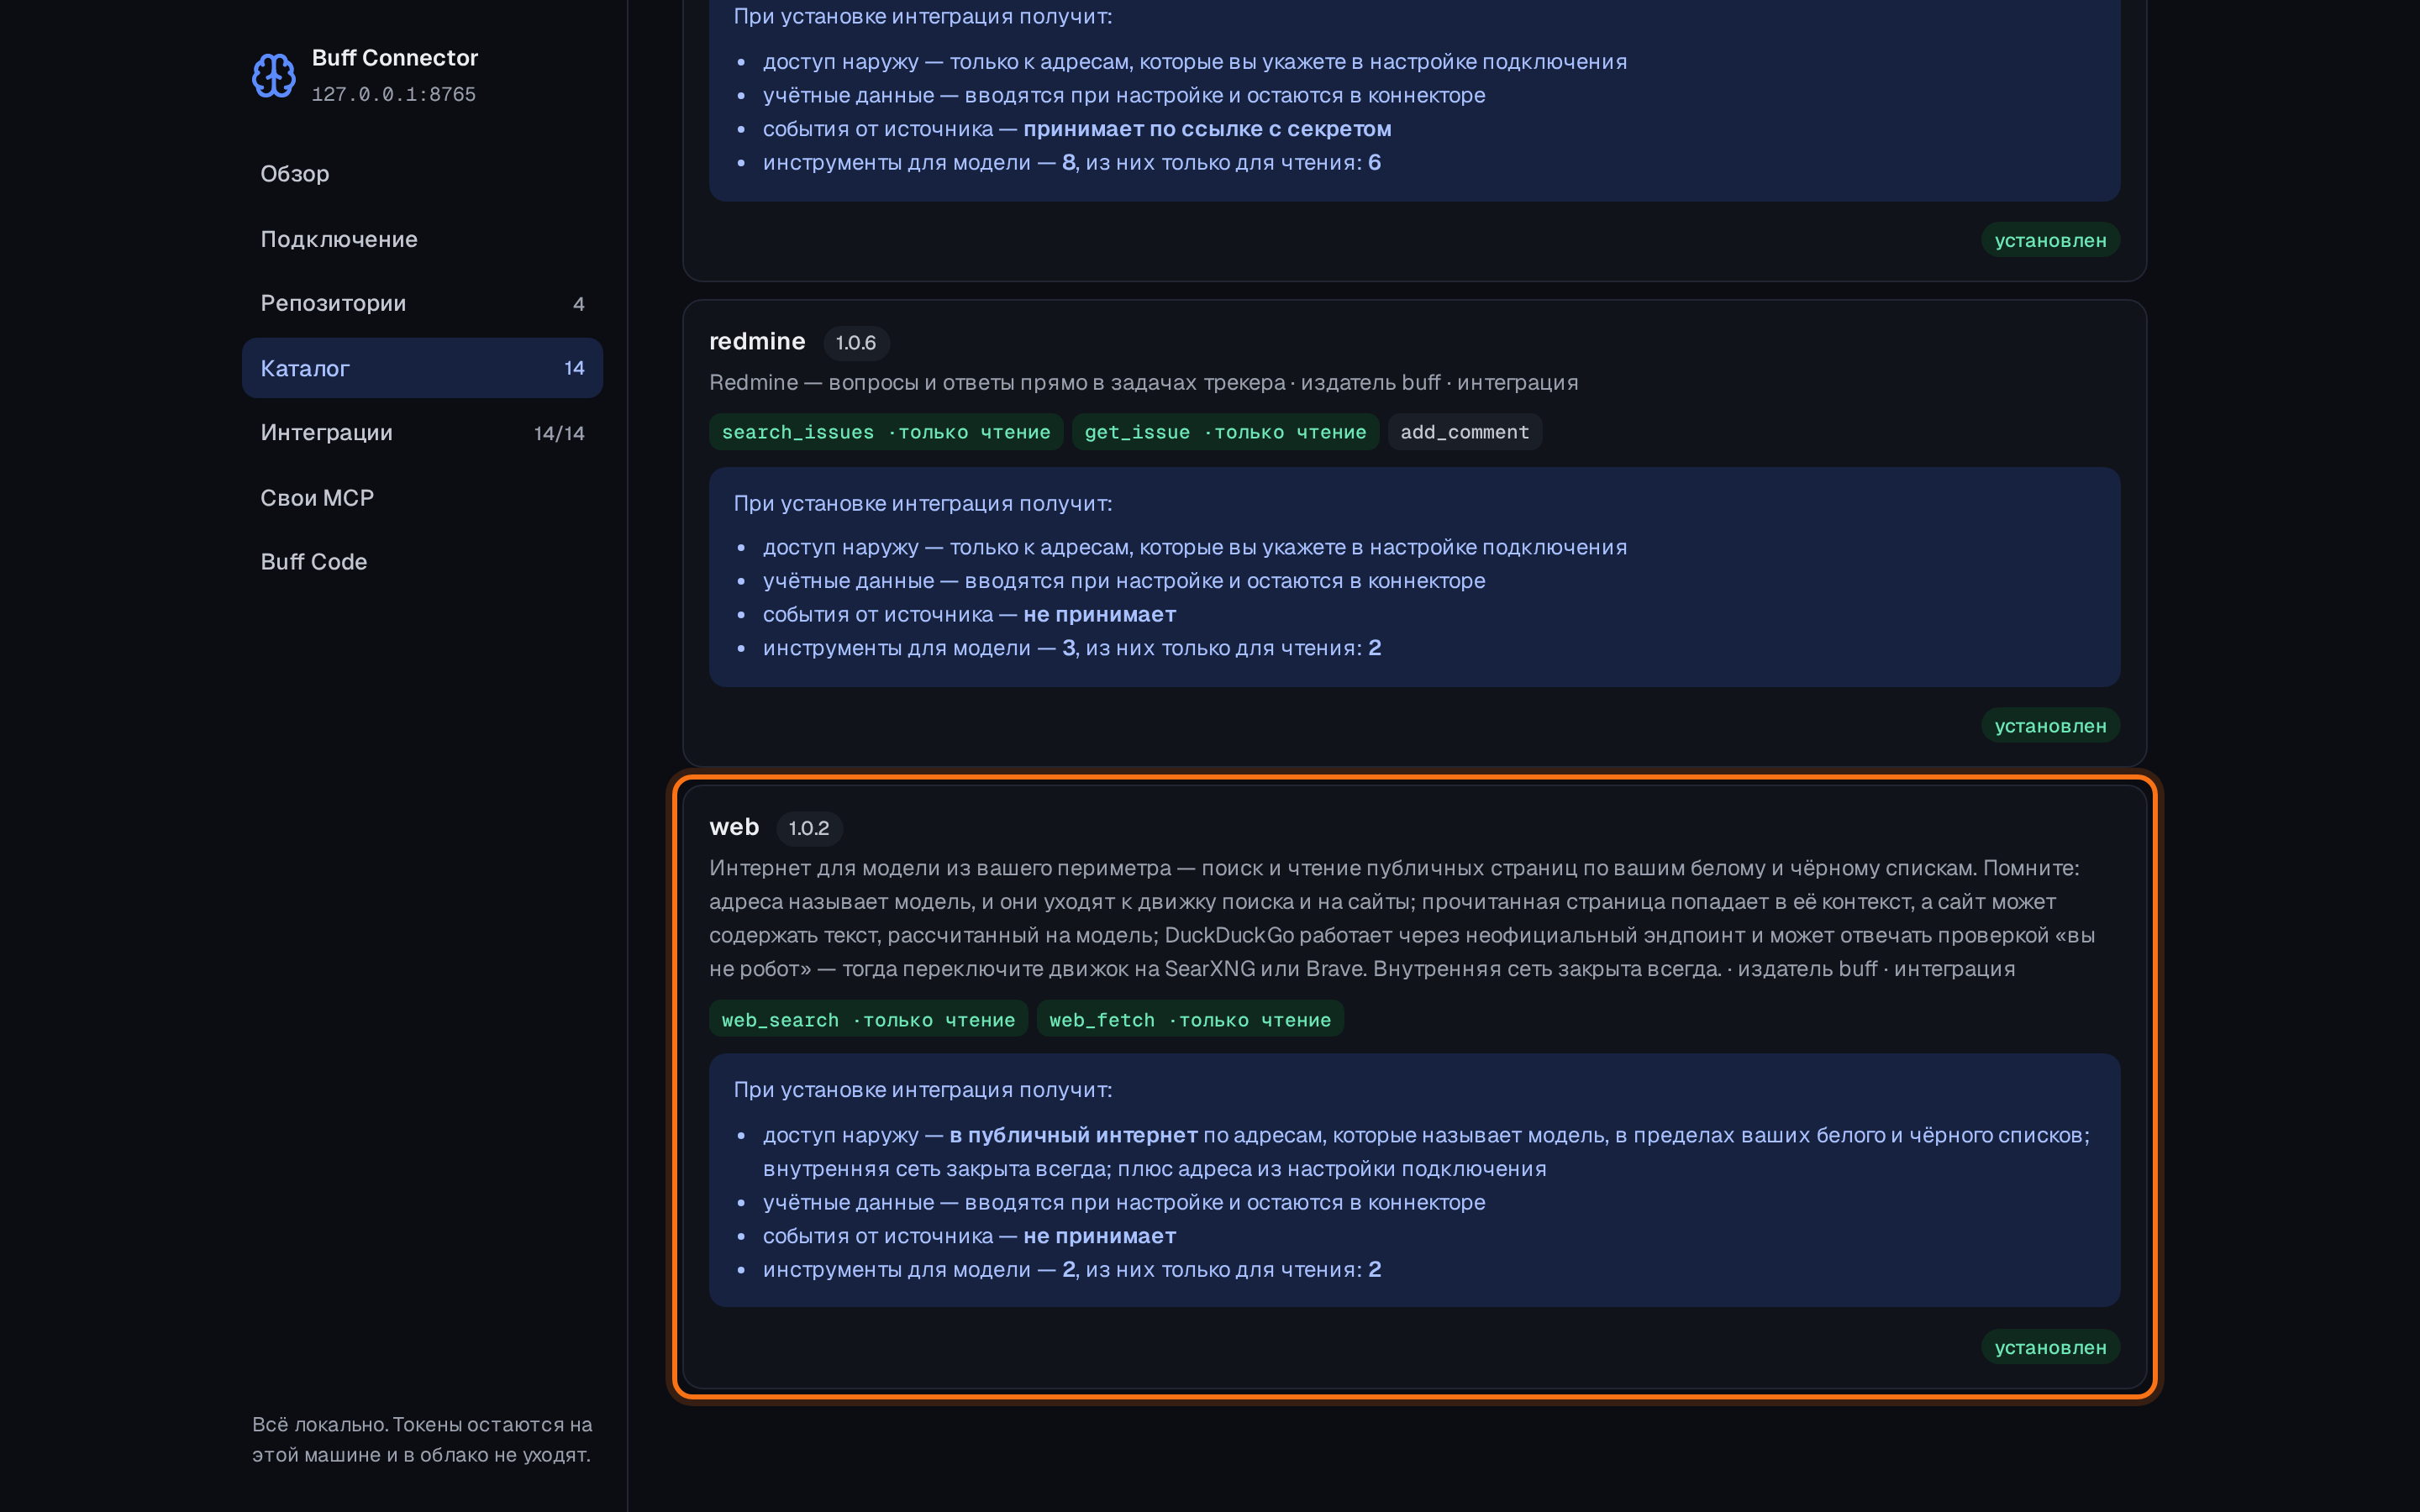The height and width of the screenshot is (1512, 2420).
Task: Click the Buff Connector brain logo icon
Action: coord(273,75)
